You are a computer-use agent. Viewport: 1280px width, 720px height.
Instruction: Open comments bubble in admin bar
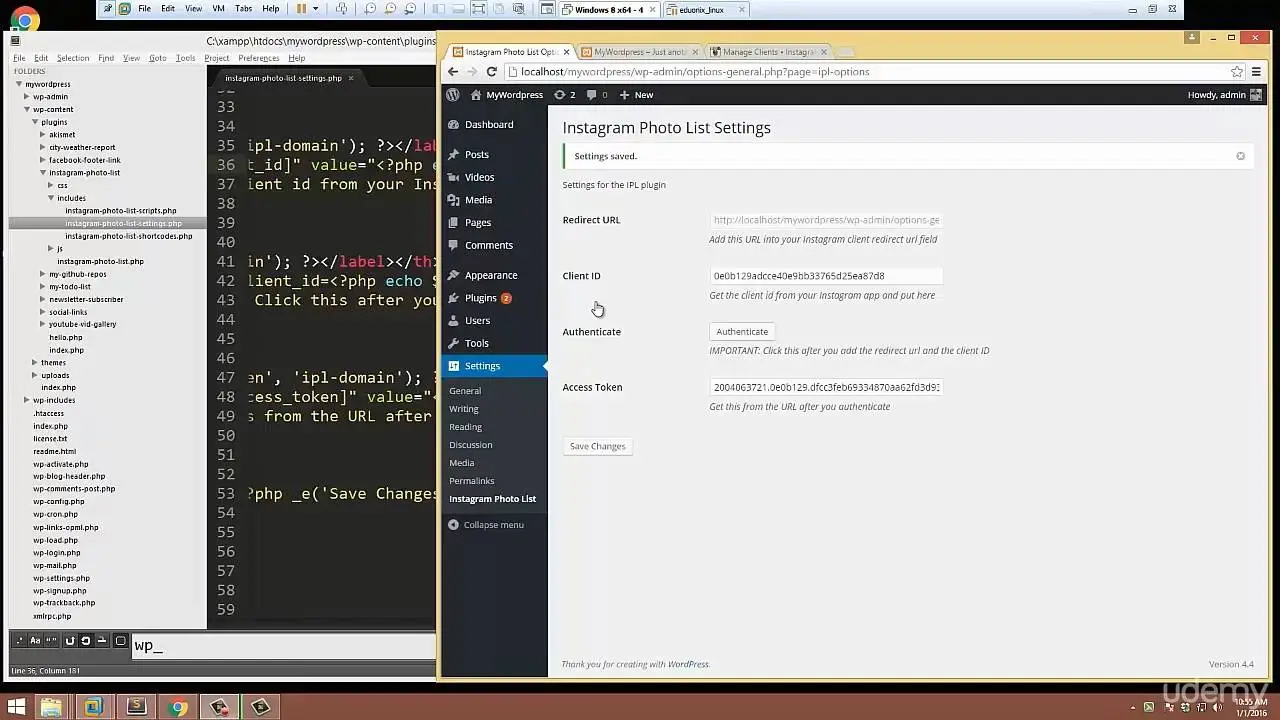[x=597, y=95]
